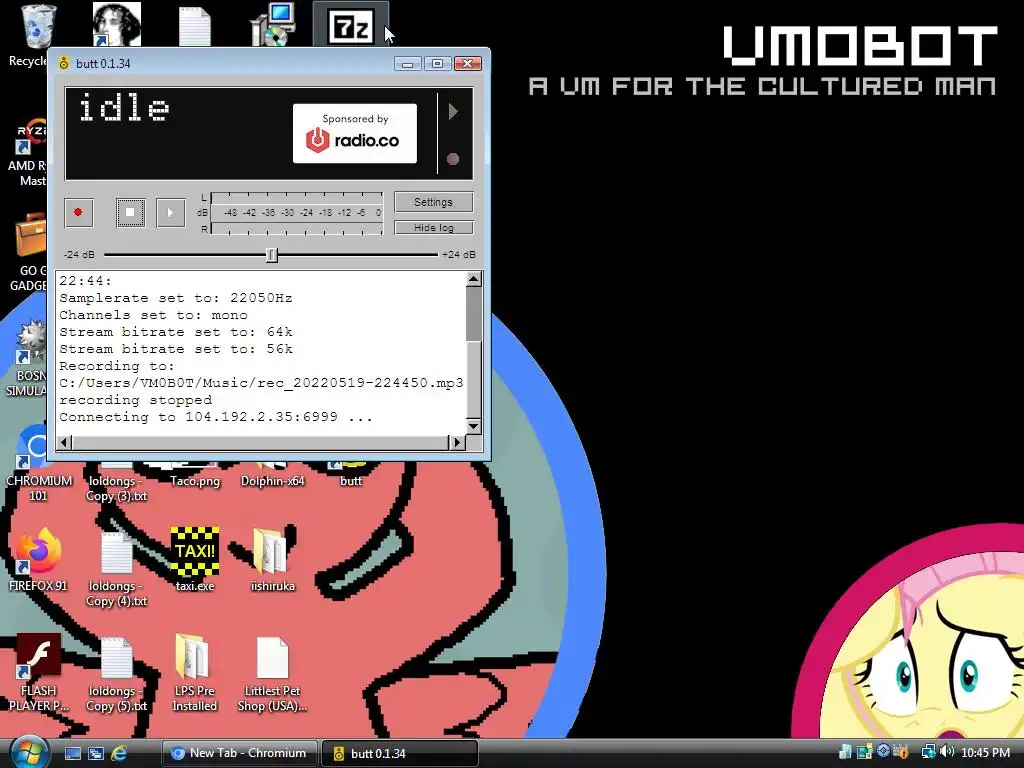The width and height of the screenshot is (1024, 768).
Task: Select the blank text file icon at top
Action: pyautogui.click(x=195, y=26)
